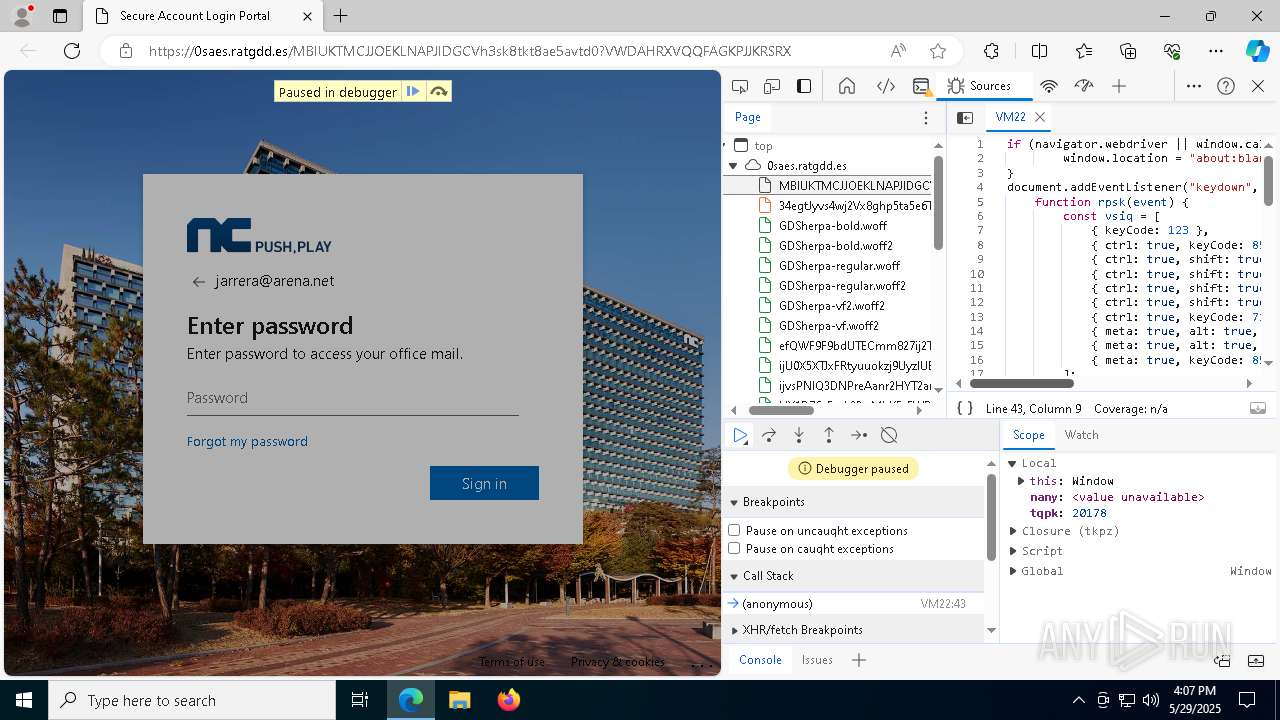
Task: Hide the navigator sidebar icon
Action: point(965,117)
